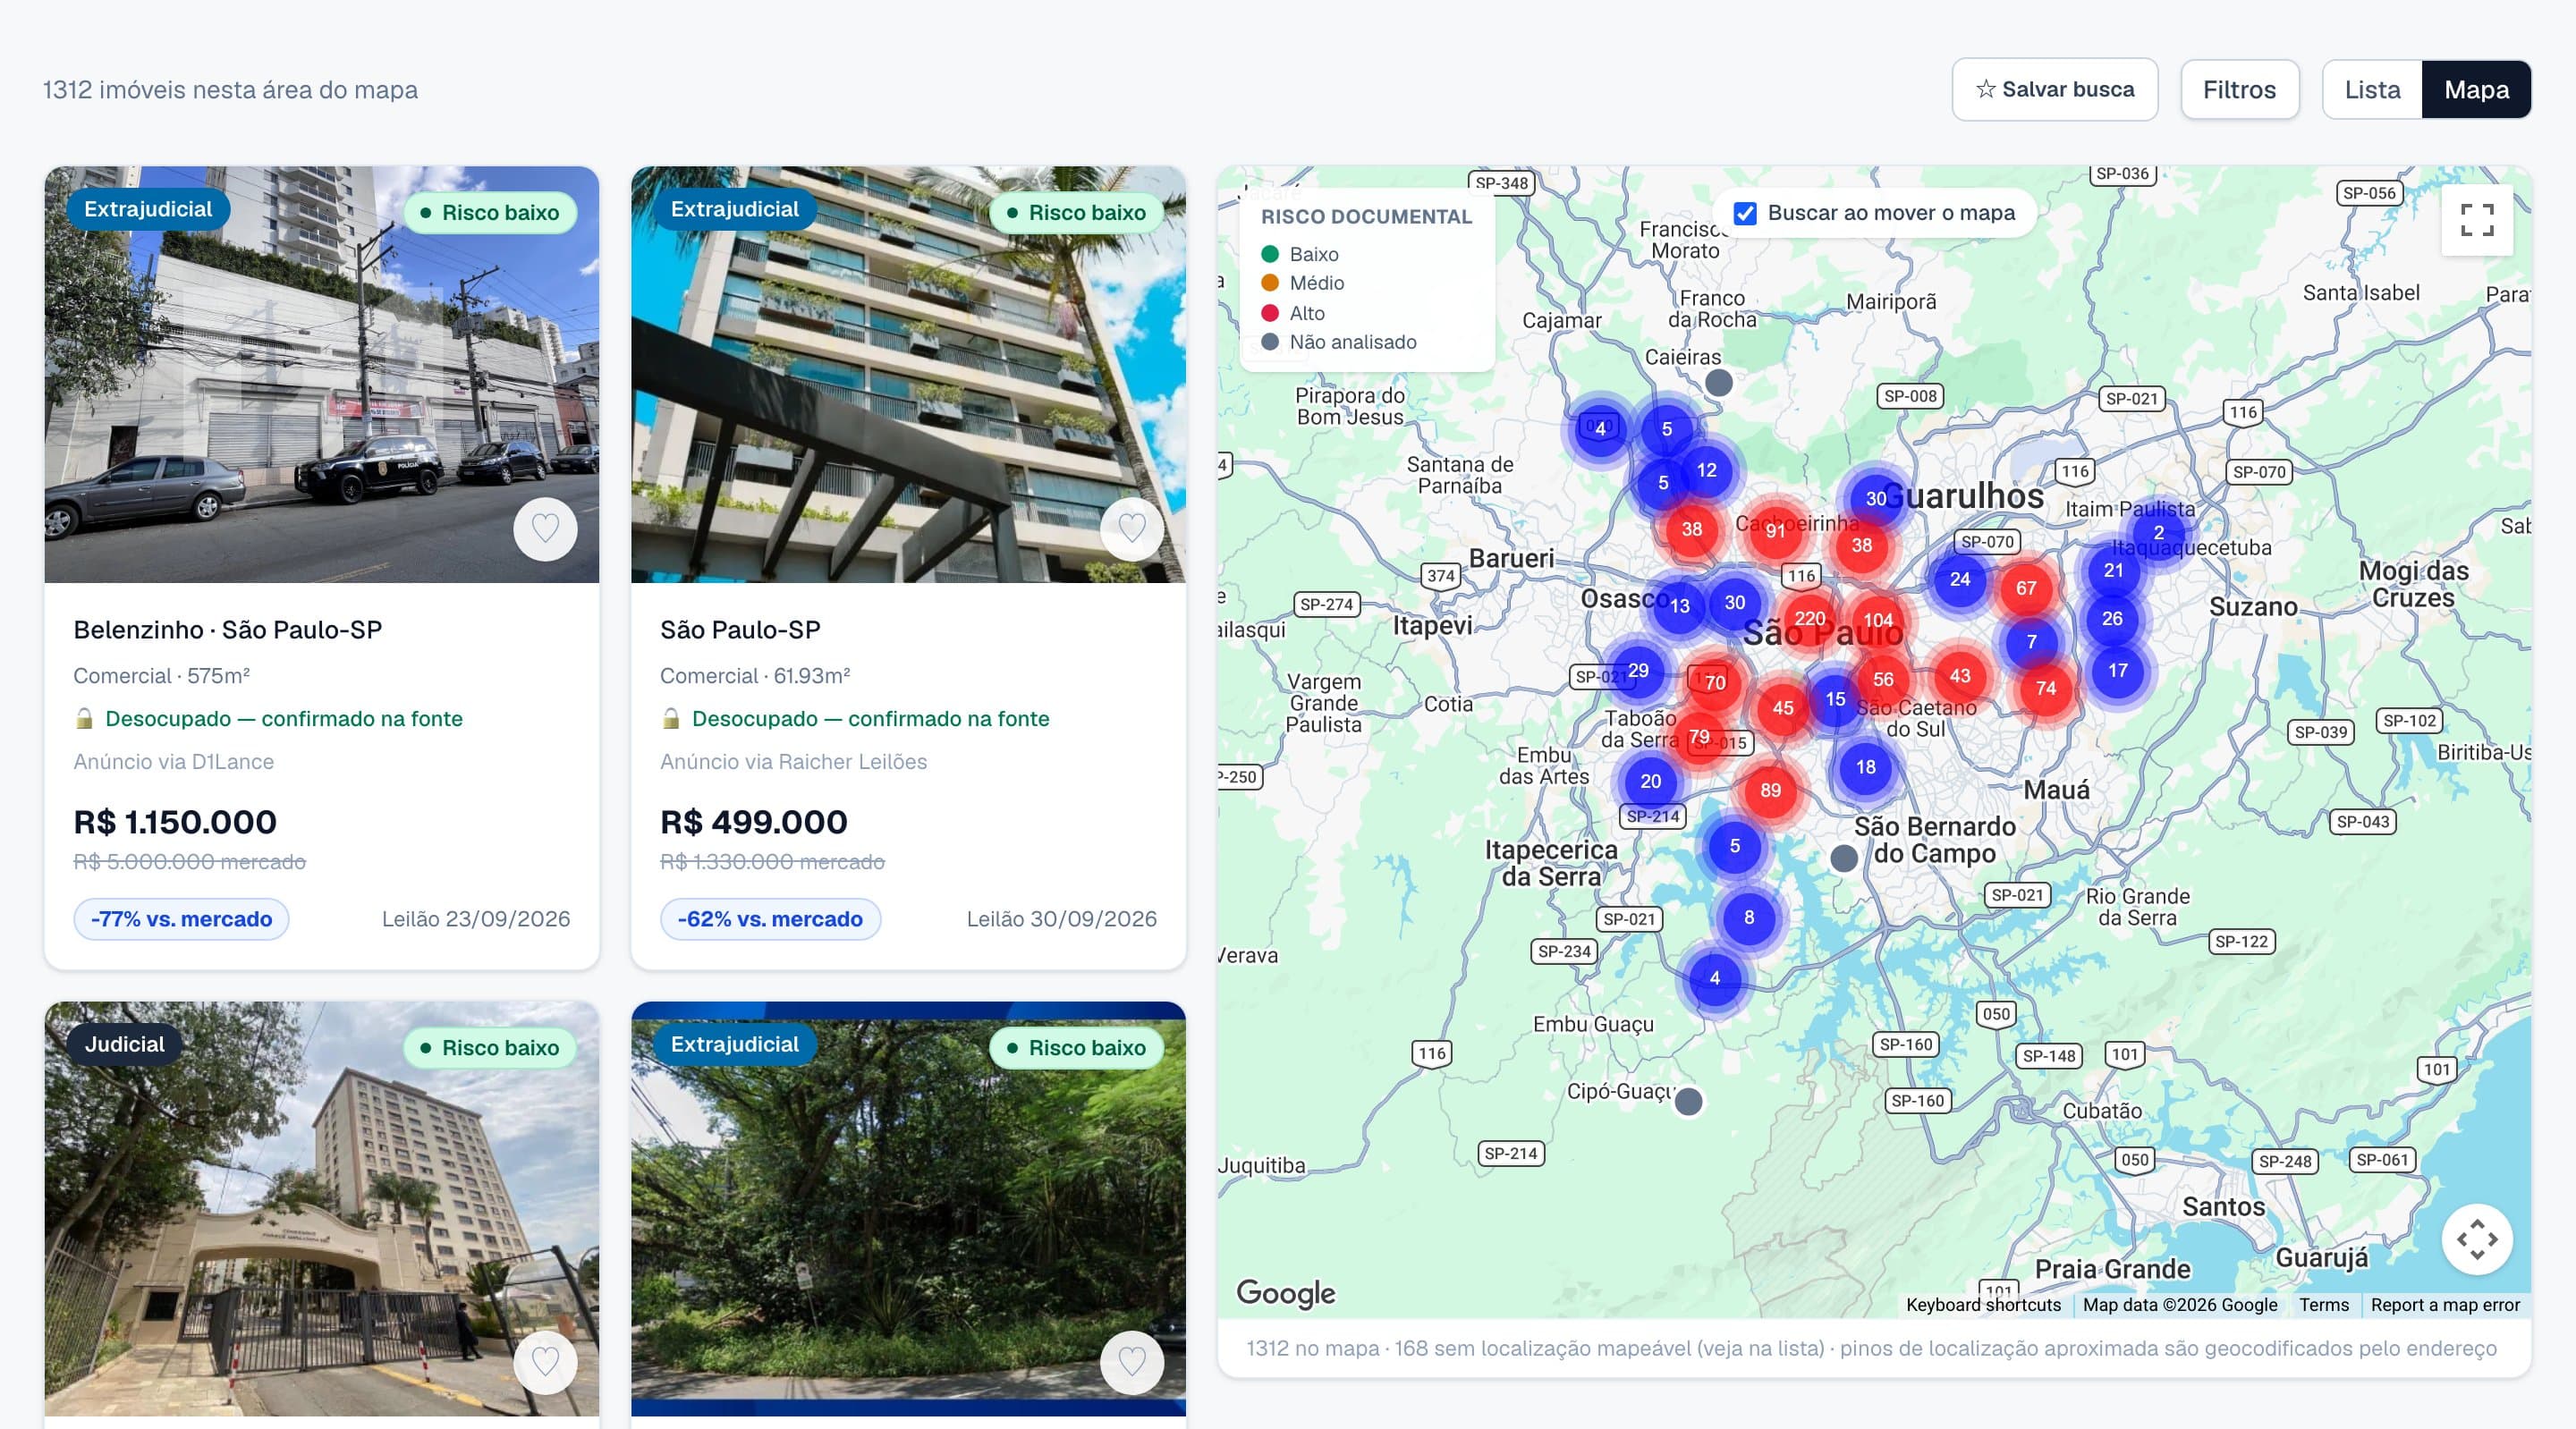2576x1429 pixels.
Task: Open the blue 8 cluster marker
Action: point(1749,917)
